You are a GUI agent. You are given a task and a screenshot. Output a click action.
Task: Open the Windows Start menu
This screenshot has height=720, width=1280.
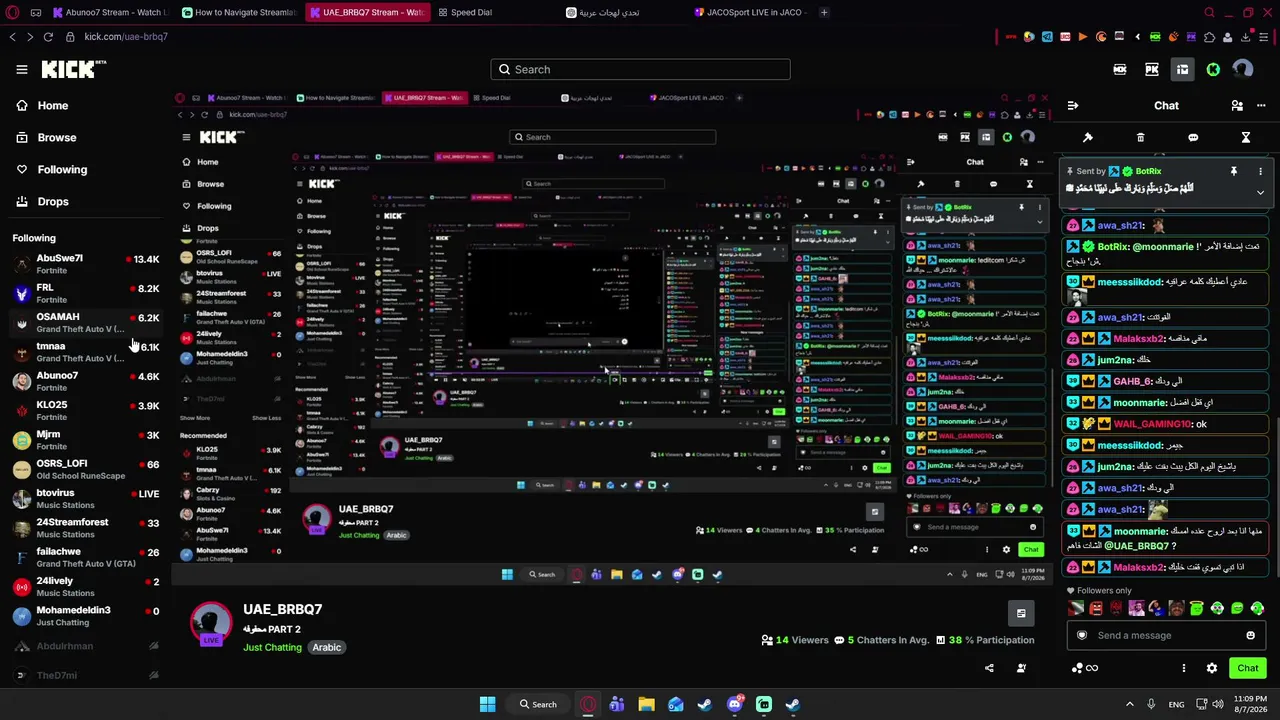pyautogui.click(x=487, y=705)
